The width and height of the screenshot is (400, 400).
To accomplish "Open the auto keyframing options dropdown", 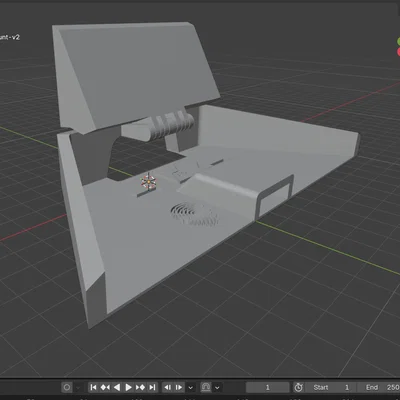I will (x=78, y=387).
